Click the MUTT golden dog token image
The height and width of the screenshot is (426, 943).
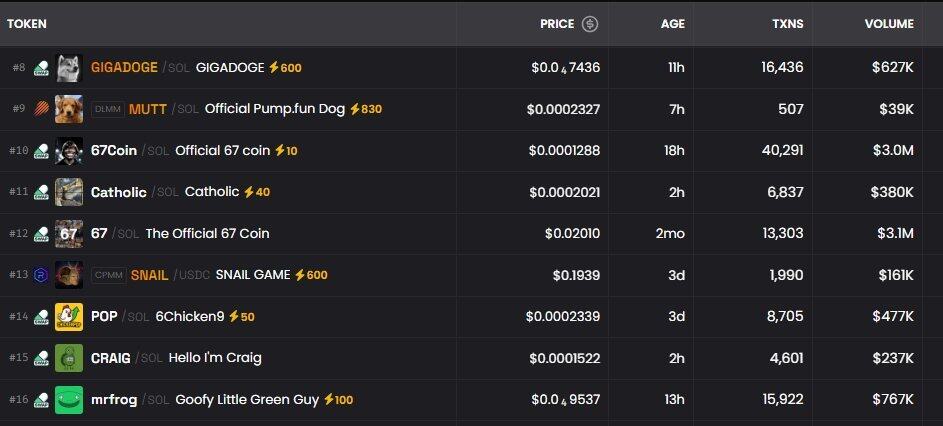point(69,109)
